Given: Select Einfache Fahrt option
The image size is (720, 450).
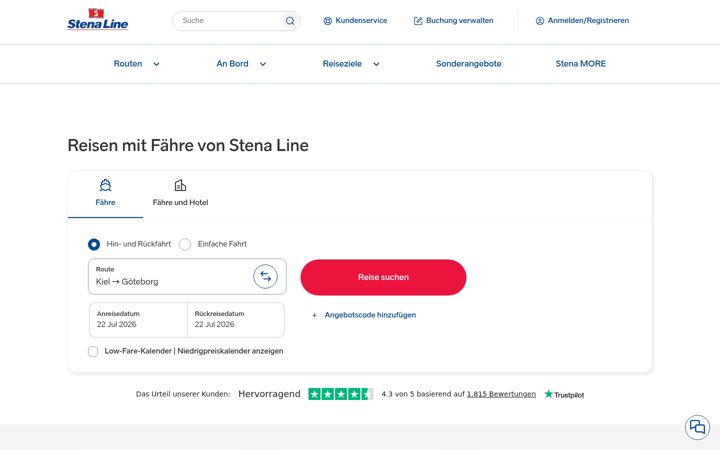Looking at the screenshot, I should pyautogui.click(x=185, y=244).
